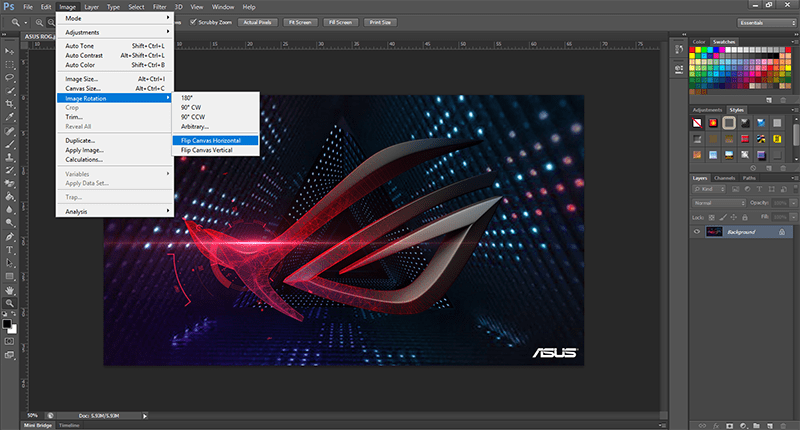
Task: Open the Fill slider arrow
Action: [x=793, y=217]
